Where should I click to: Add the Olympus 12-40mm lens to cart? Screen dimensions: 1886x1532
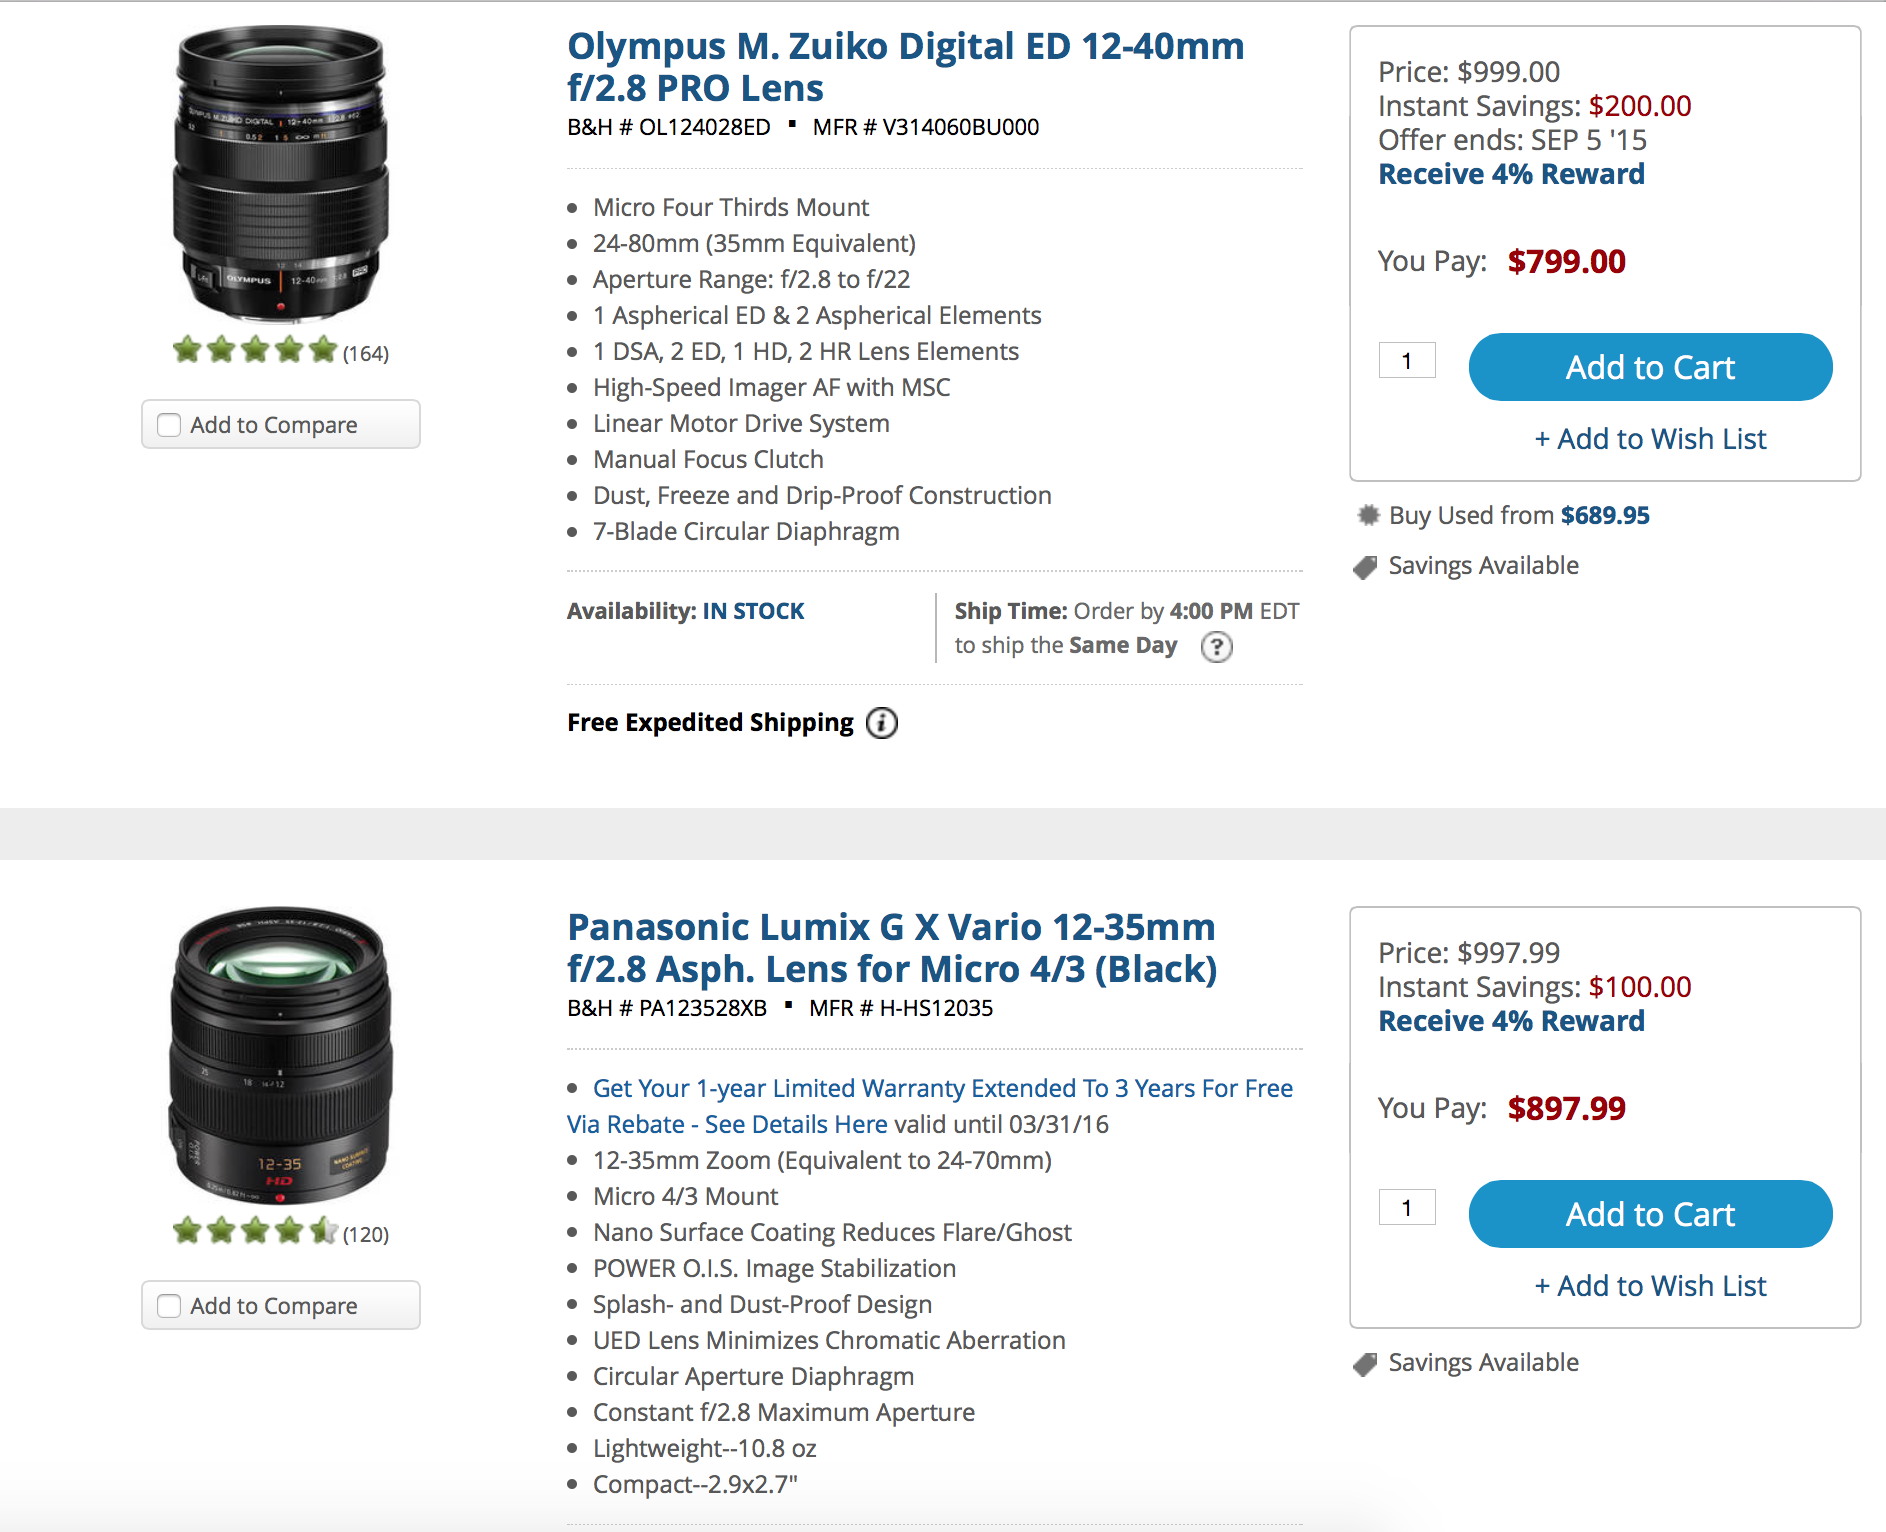coord(1650,367)
